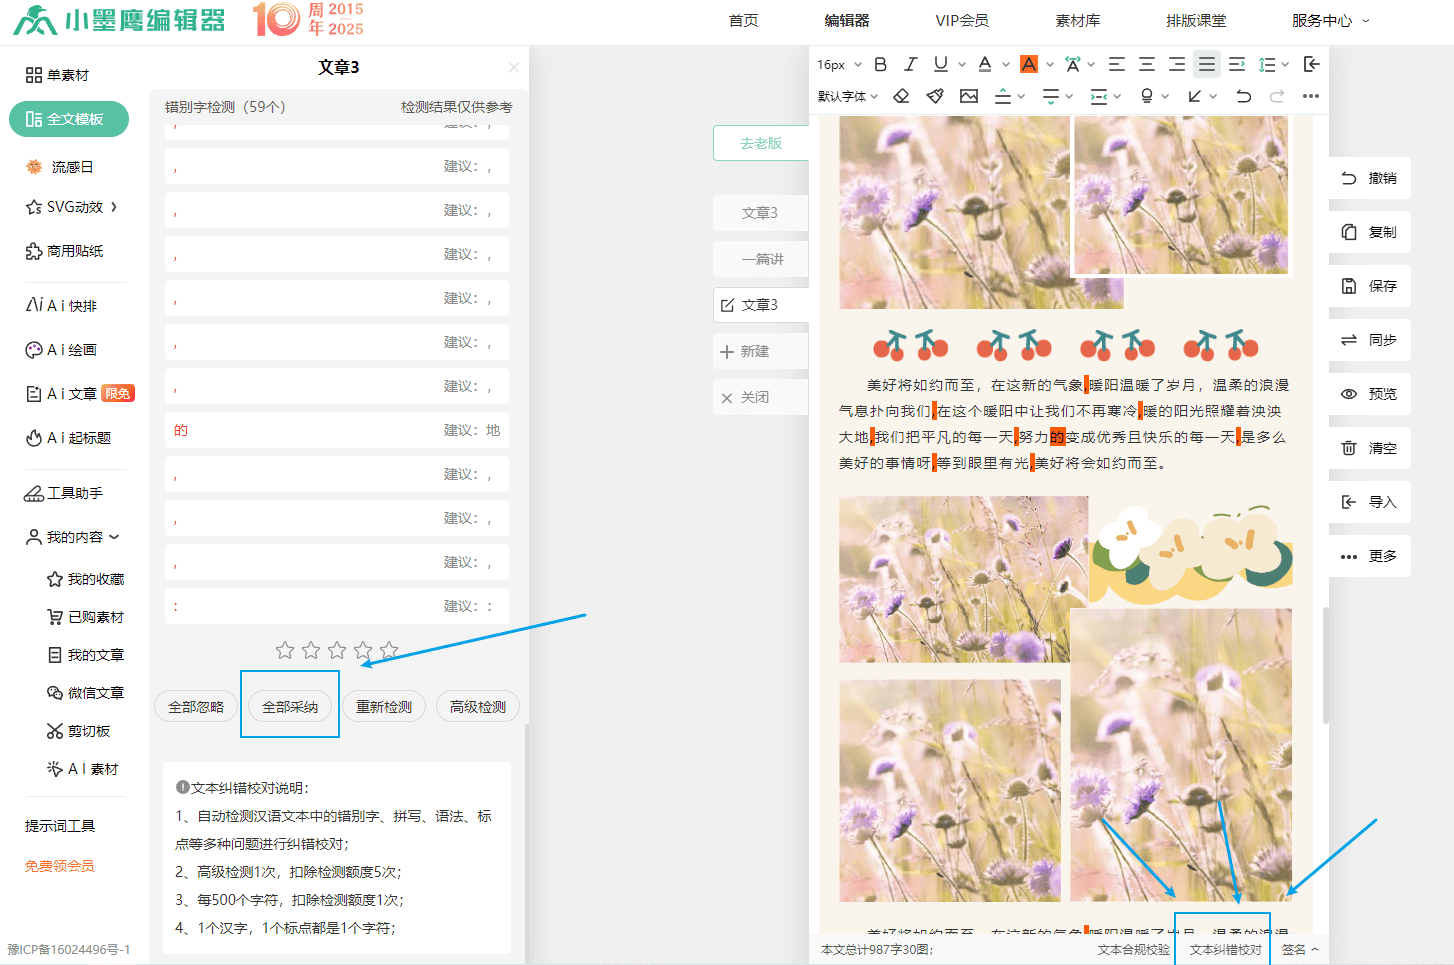Open the VIP会员 menu item
This screenshot has height=965, width=1454.
[961, 20]
